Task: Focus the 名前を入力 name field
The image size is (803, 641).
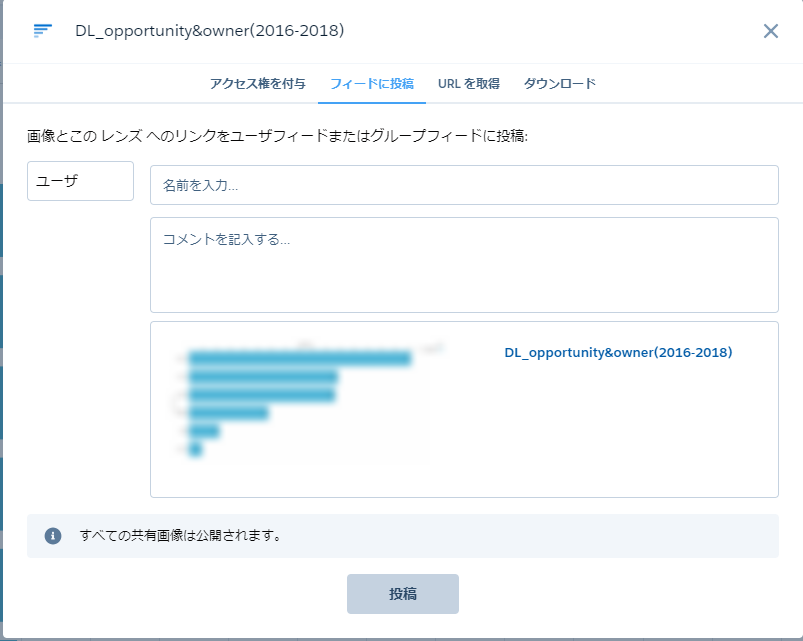Action: click(x=464, y=185)
